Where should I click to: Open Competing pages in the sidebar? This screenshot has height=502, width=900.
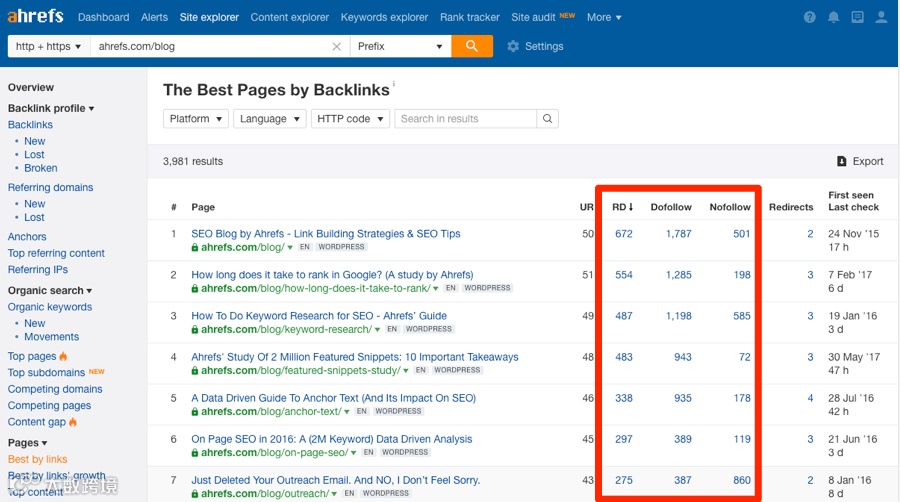49,406
